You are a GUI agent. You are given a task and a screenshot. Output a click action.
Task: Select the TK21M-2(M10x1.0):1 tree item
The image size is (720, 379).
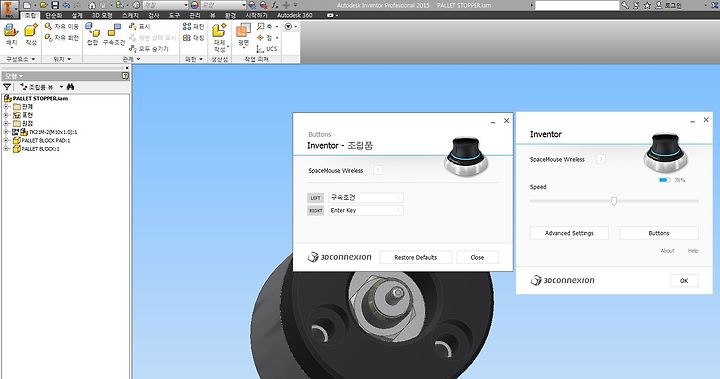53,132
